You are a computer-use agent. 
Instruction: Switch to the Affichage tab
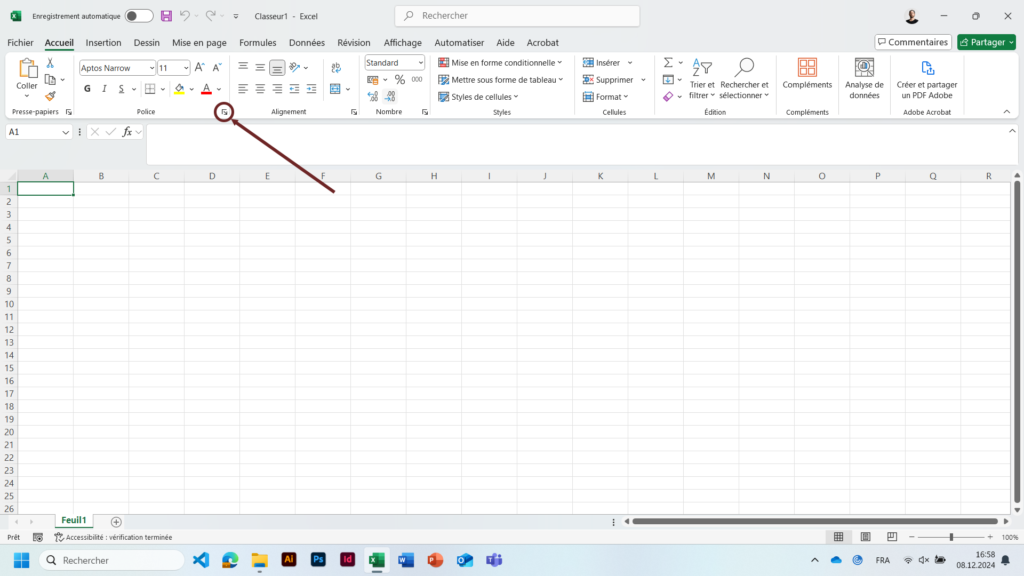pos(402,42)
